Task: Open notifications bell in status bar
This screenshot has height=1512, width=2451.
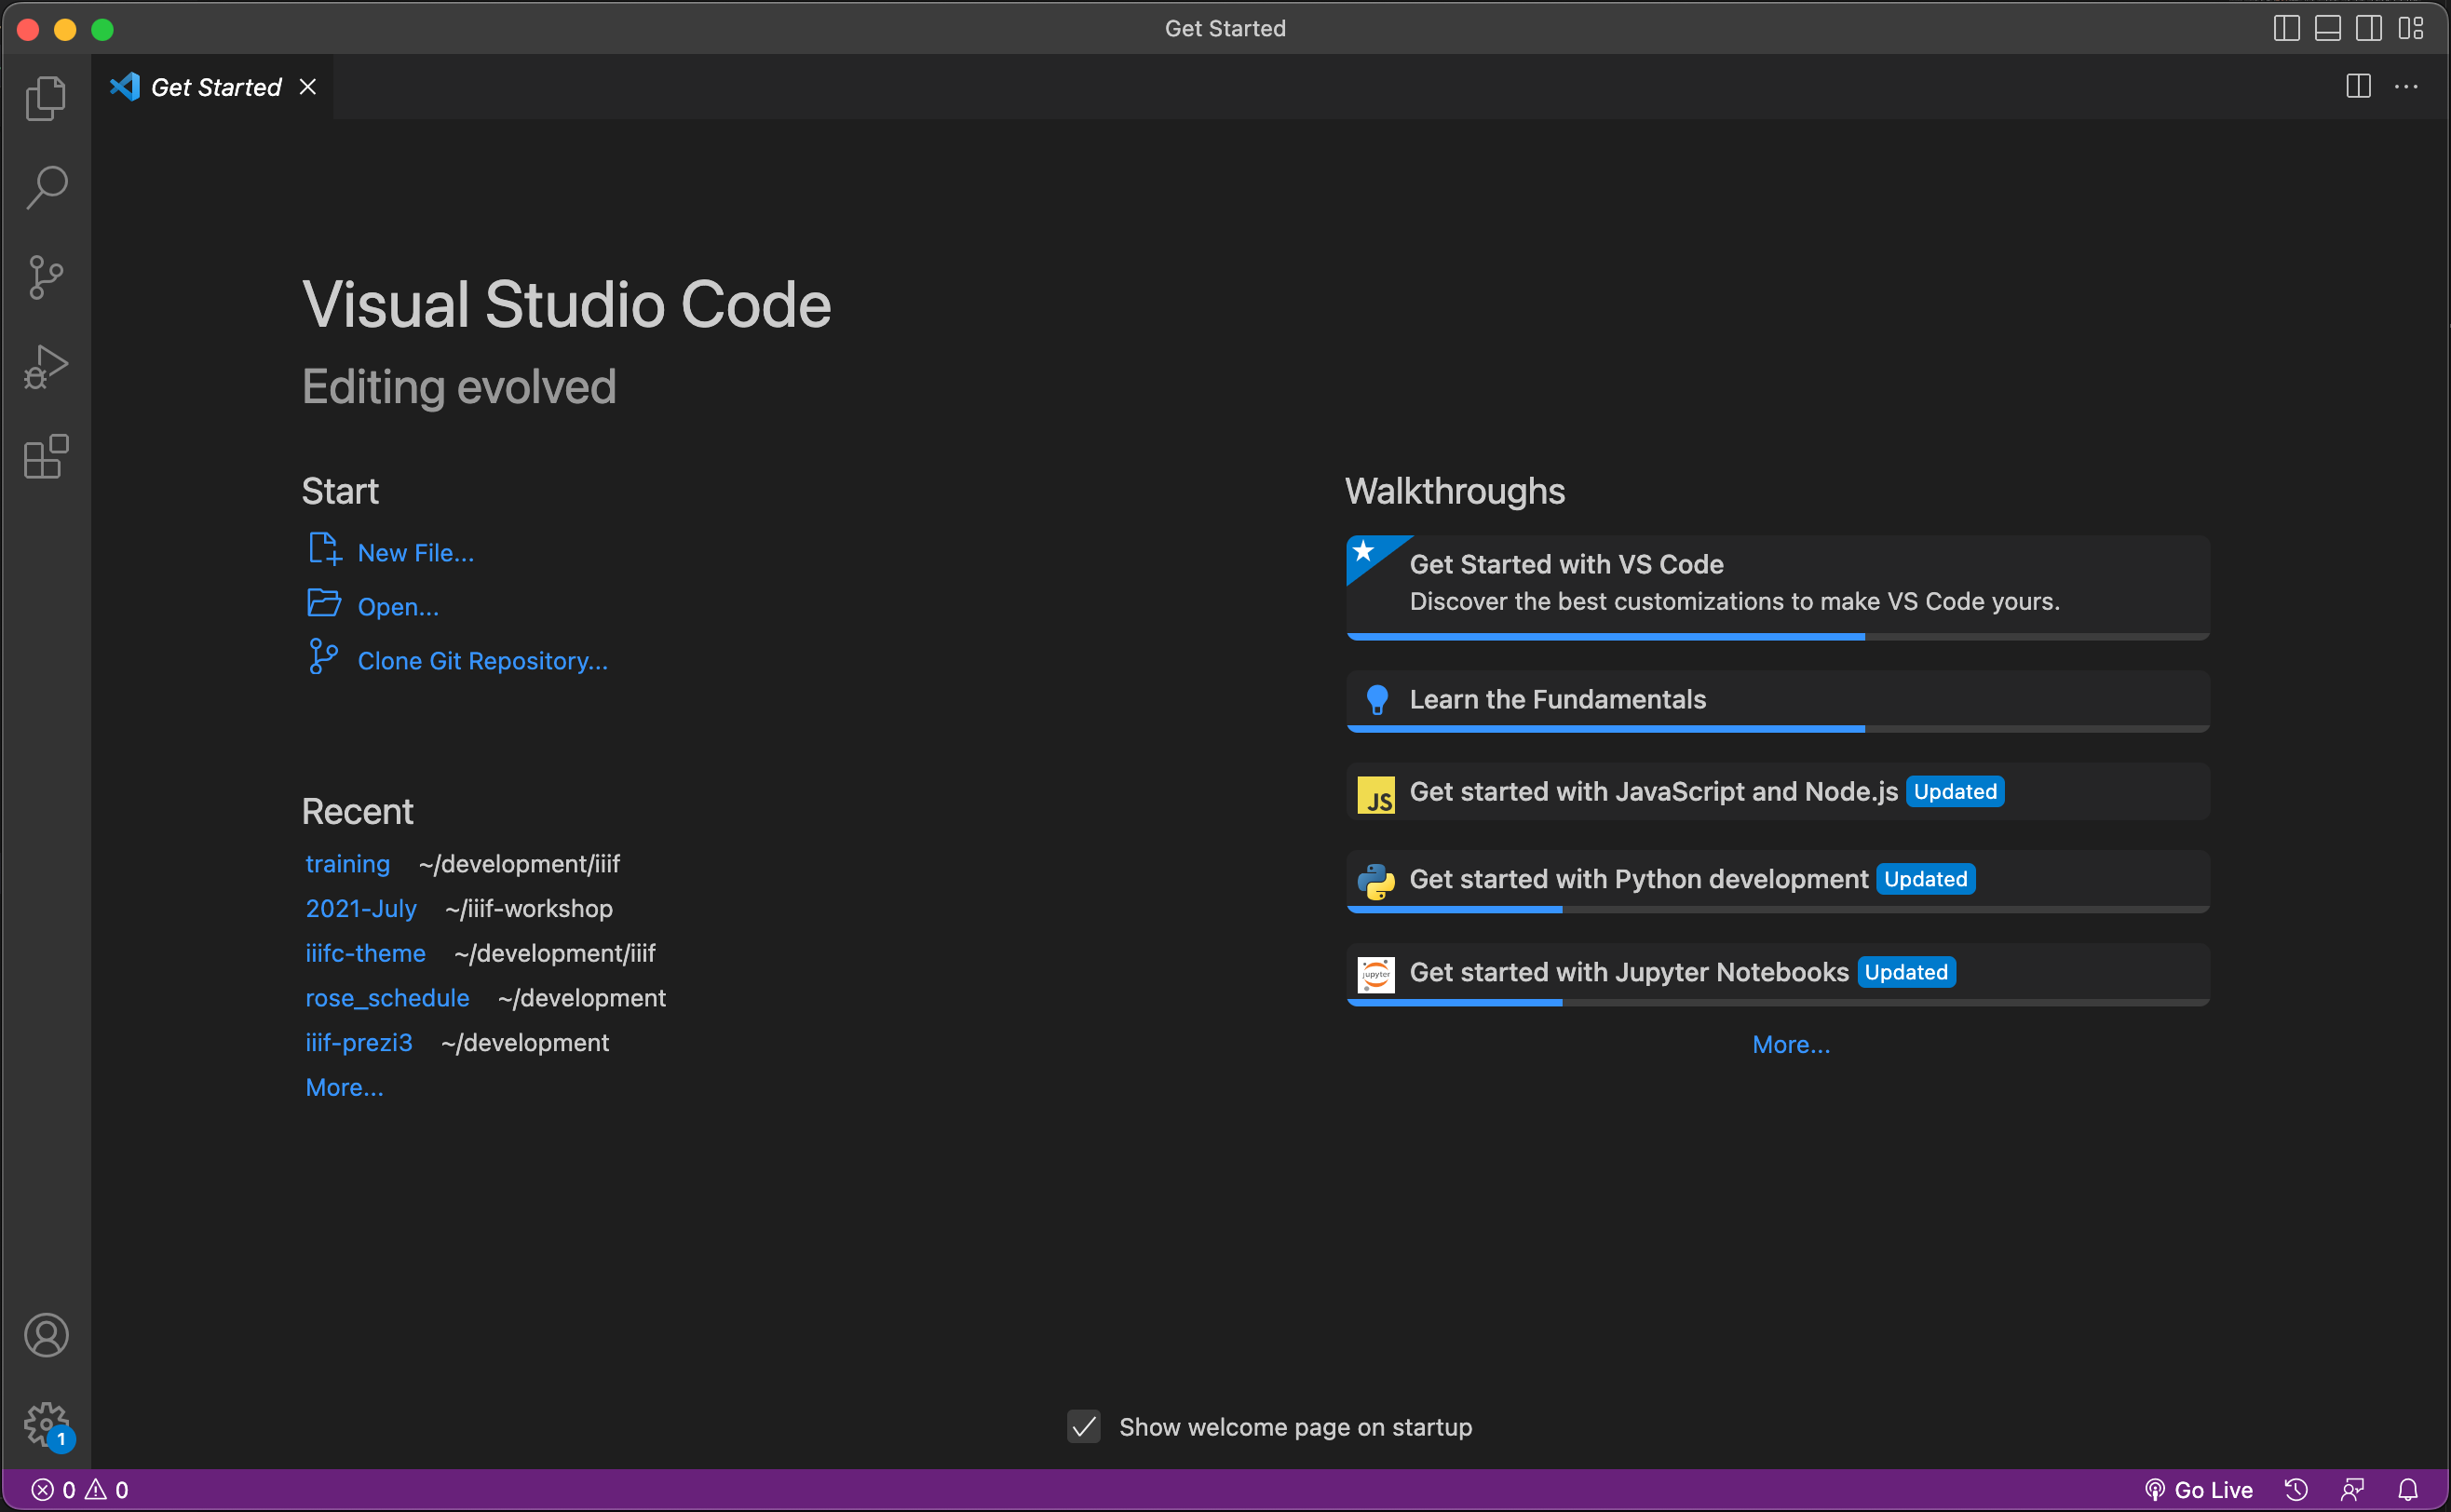Action: point(2408,1490)
